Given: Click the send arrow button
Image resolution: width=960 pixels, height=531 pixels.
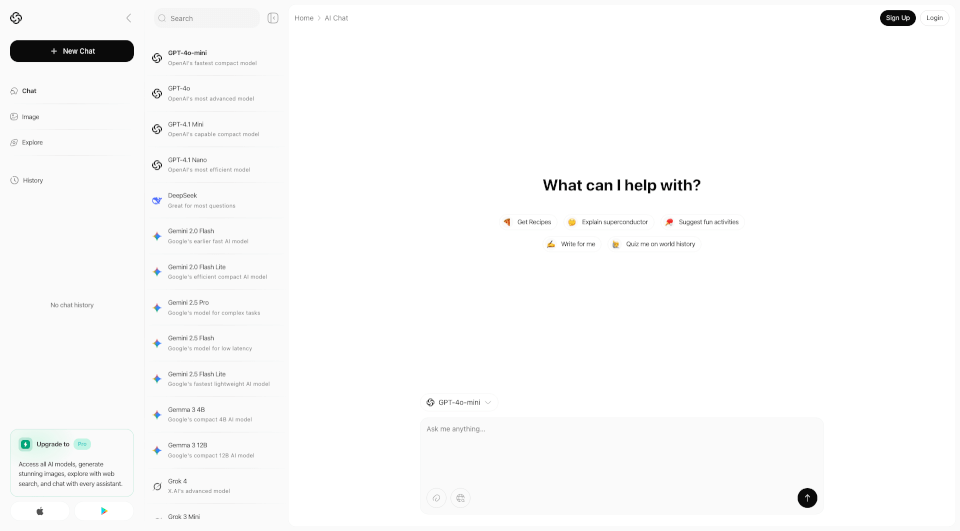Looking at the screenshot, I should click(x=807, y=498).
